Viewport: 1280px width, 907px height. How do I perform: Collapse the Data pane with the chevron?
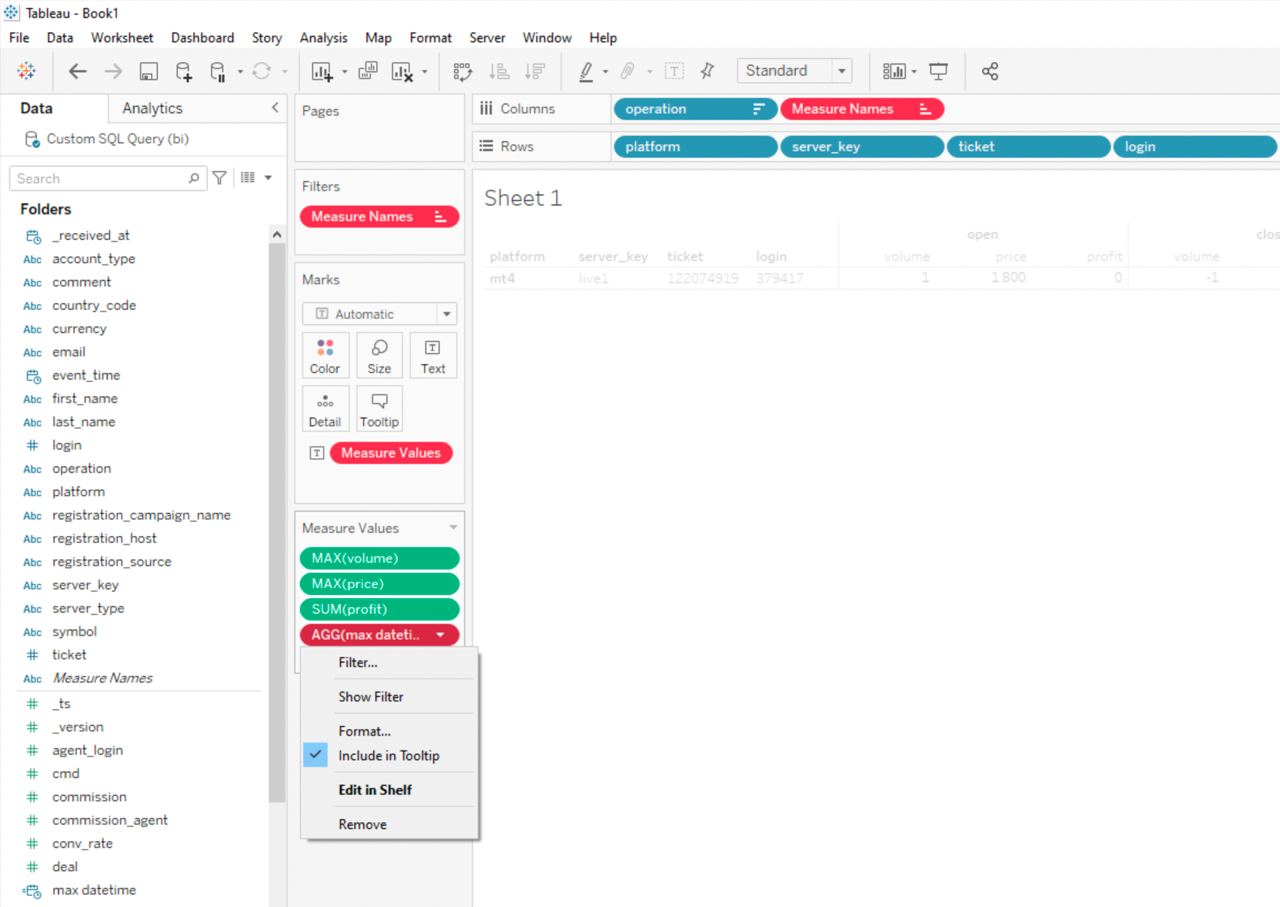(x=275, y=108)
